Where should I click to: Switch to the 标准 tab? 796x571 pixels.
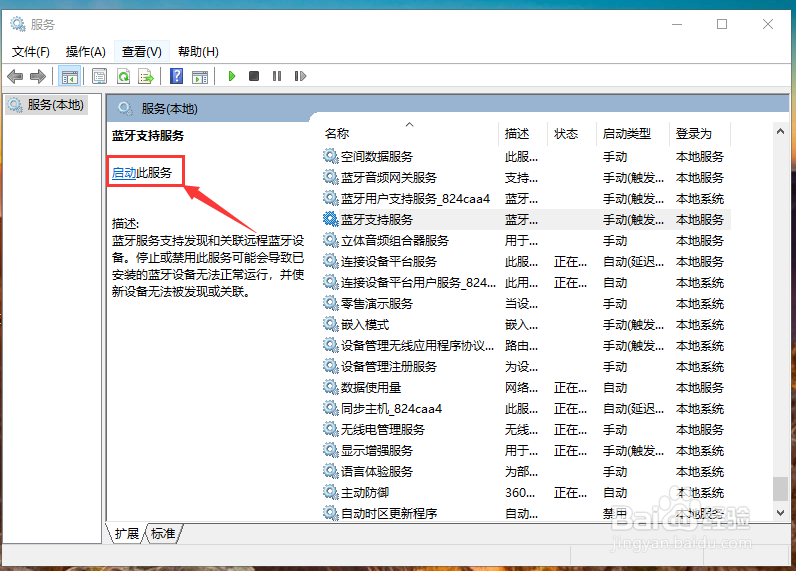click(x=163, y=533)
